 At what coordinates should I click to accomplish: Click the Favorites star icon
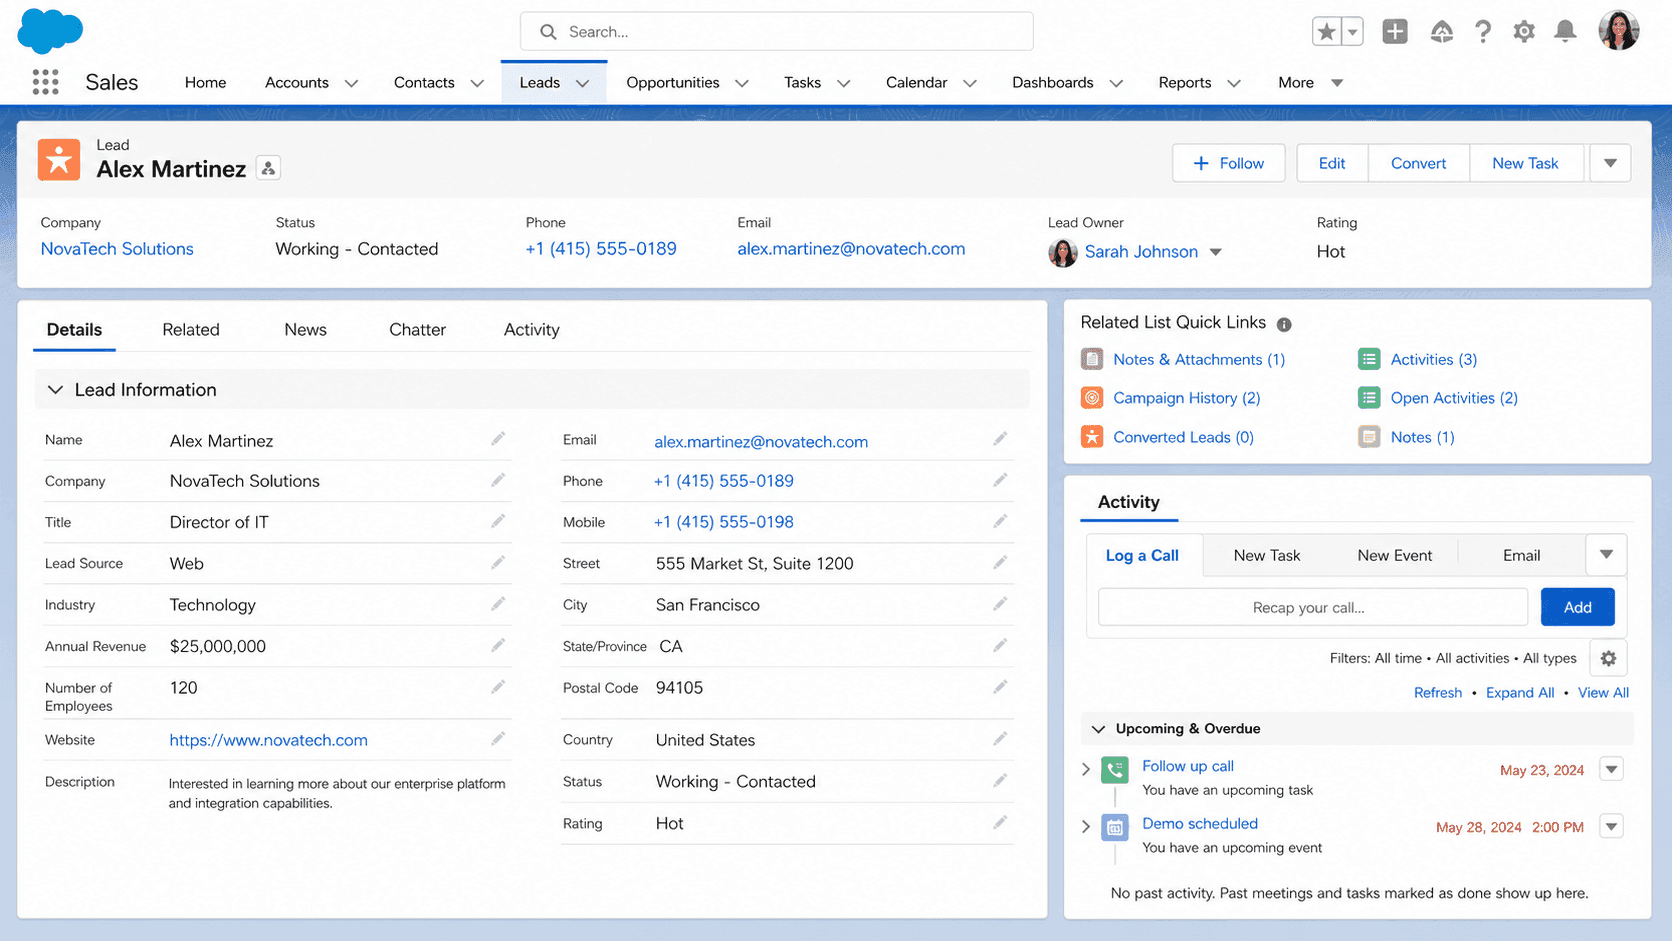(x=1327, y=32)
